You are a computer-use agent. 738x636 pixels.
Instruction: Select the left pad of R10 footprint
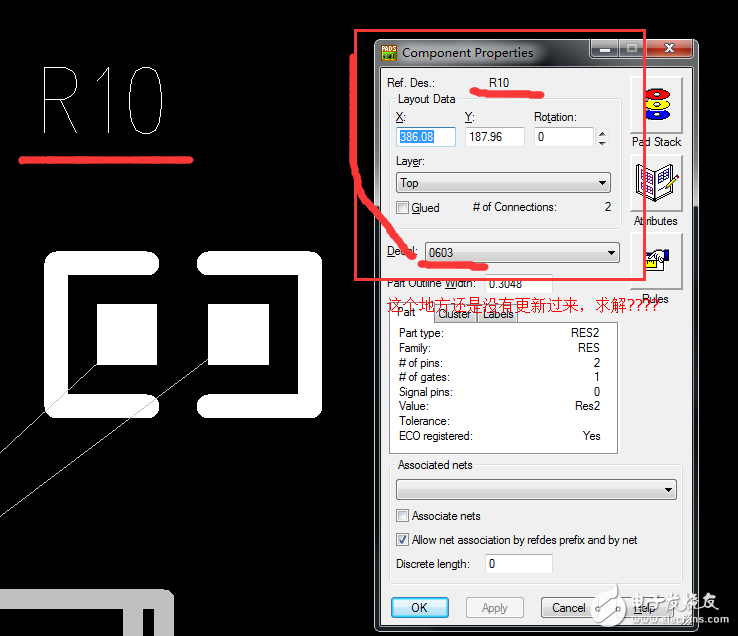pyautogui.click(x=127, y=334)
